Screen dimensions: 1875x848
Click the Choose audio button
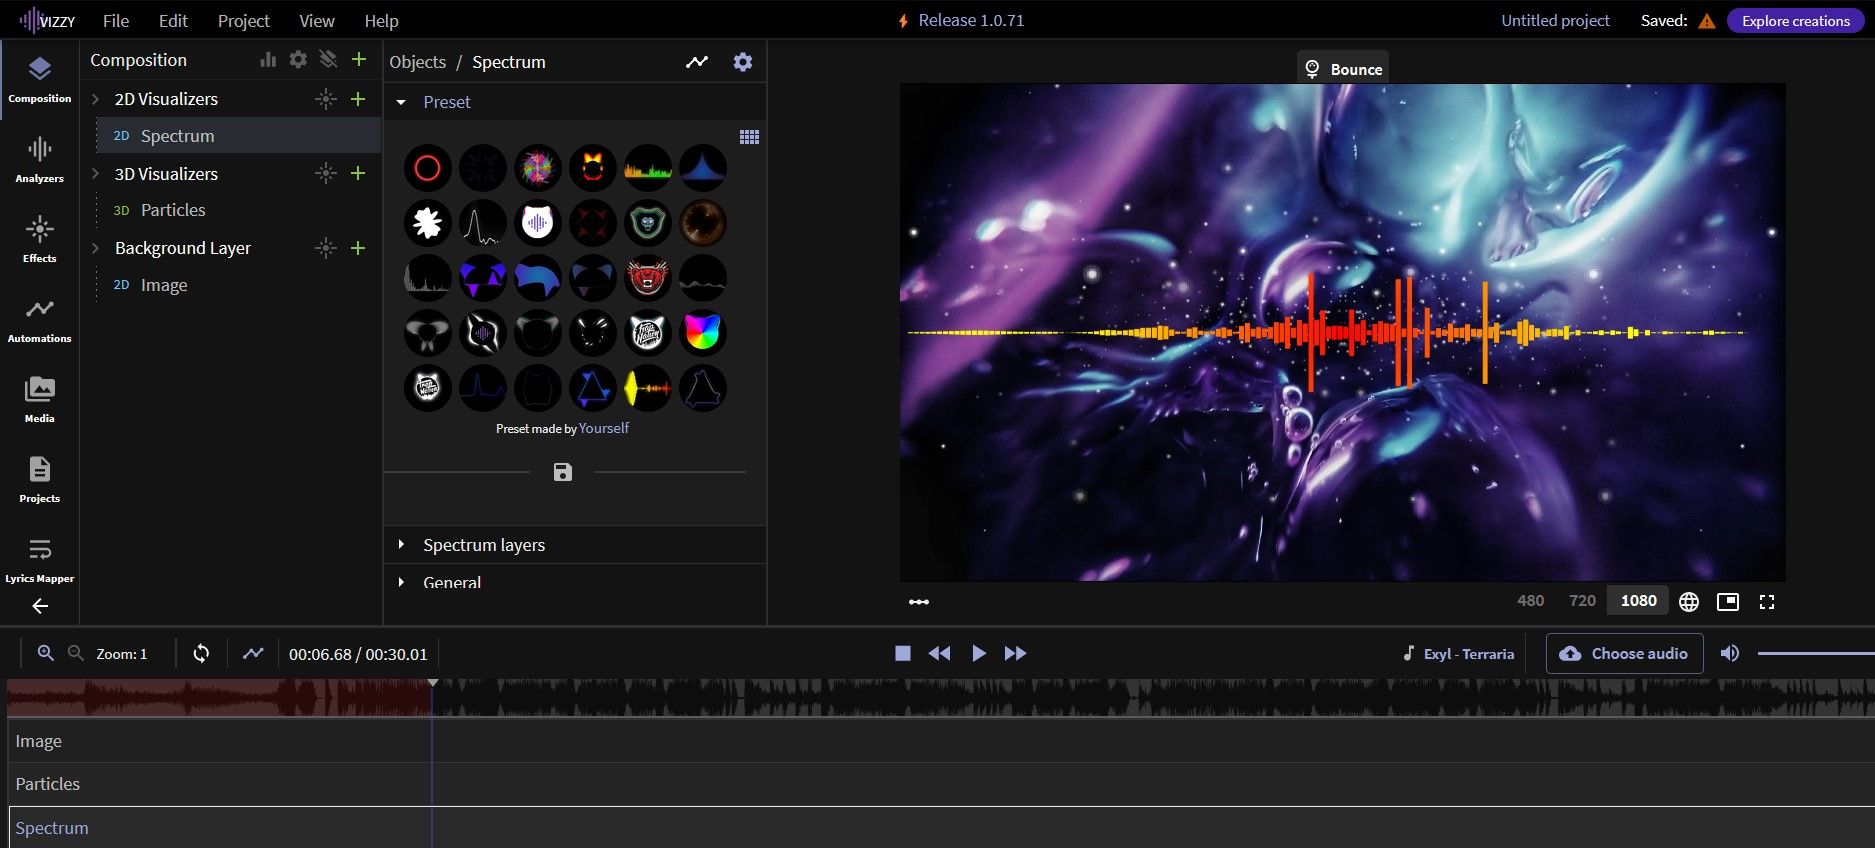point(1624,653)
